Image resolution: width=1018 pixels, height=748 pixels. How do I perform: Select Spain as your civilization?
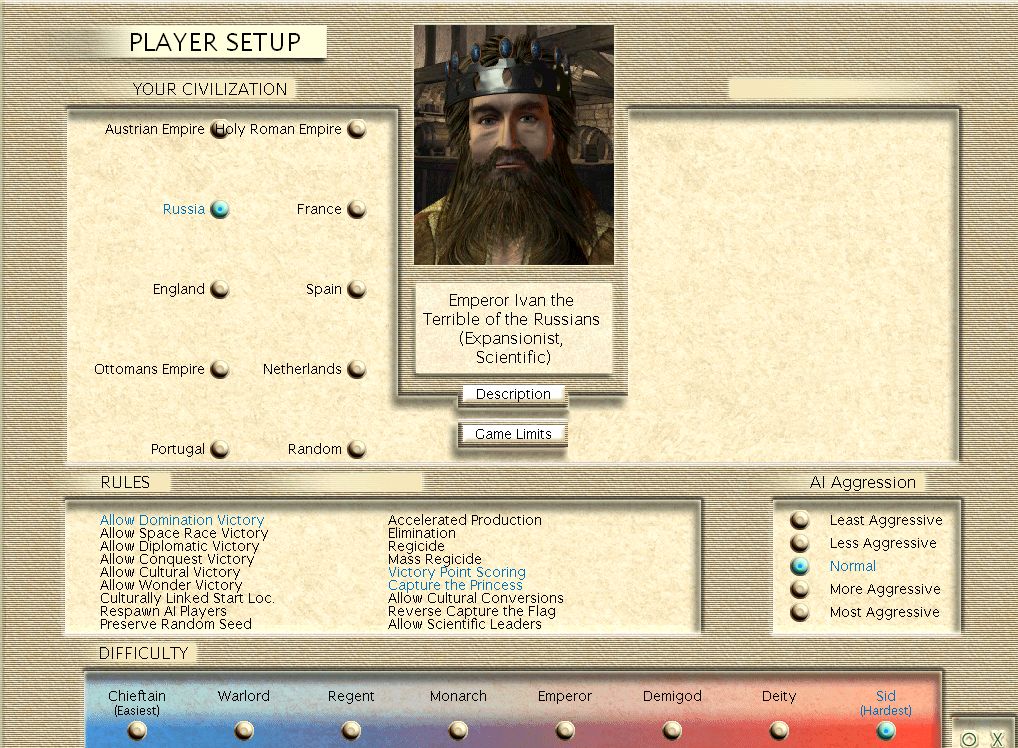click(x=356, y=289)
